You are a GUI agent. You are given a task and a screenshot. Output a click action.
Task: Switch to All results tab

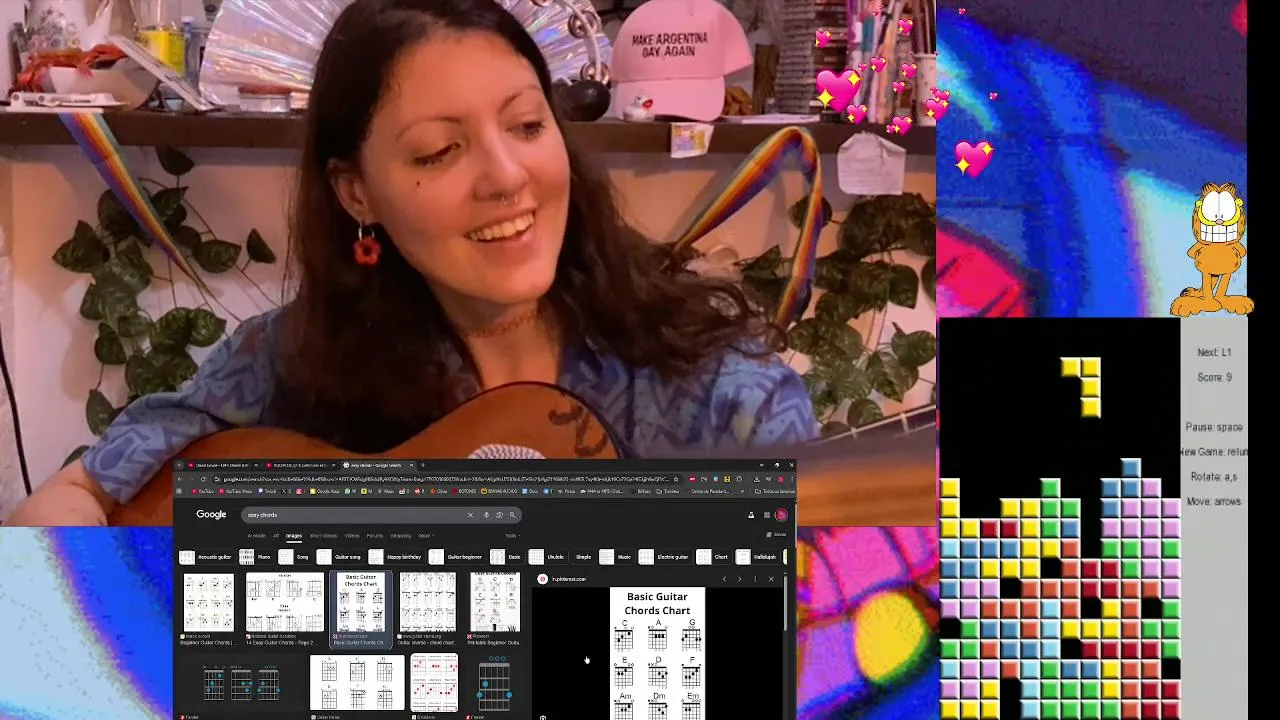coord(276,535)
